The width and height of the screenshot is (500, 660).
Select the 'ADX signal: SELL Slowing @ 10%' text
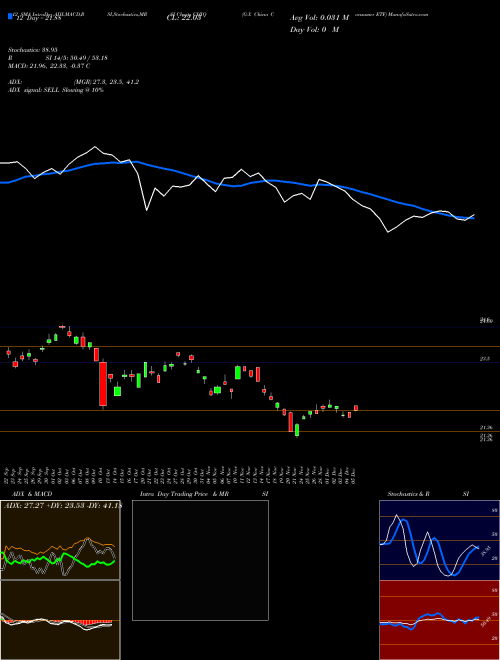(56, 90)
